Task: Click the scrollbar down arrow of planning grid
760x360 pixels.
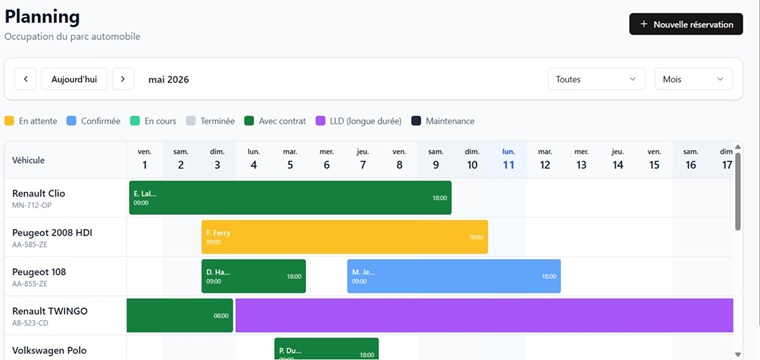Action: pyautogui.click(x=738, y=355)
